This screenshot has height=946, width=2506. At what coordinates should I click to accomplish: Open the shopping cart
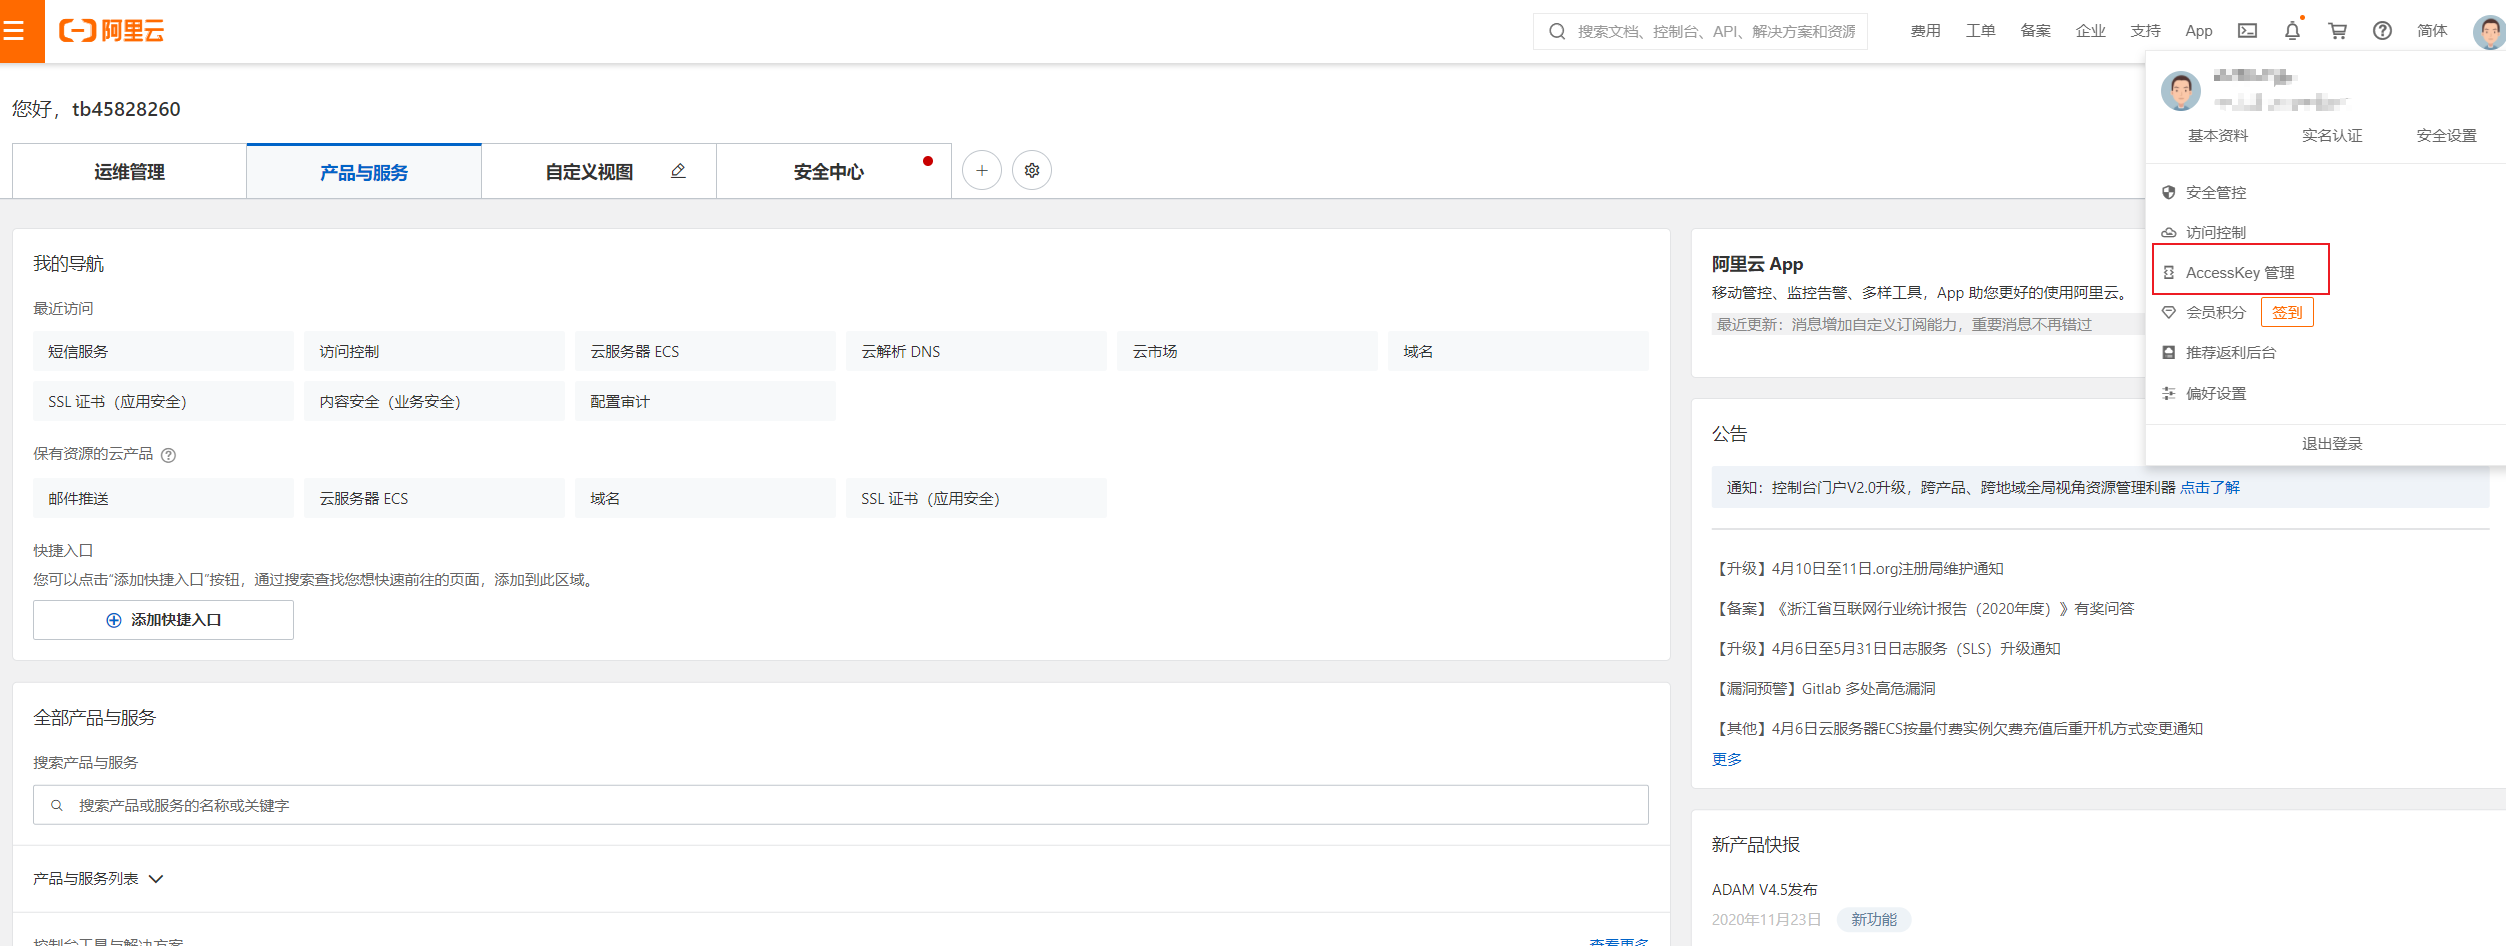point(2337,31)
